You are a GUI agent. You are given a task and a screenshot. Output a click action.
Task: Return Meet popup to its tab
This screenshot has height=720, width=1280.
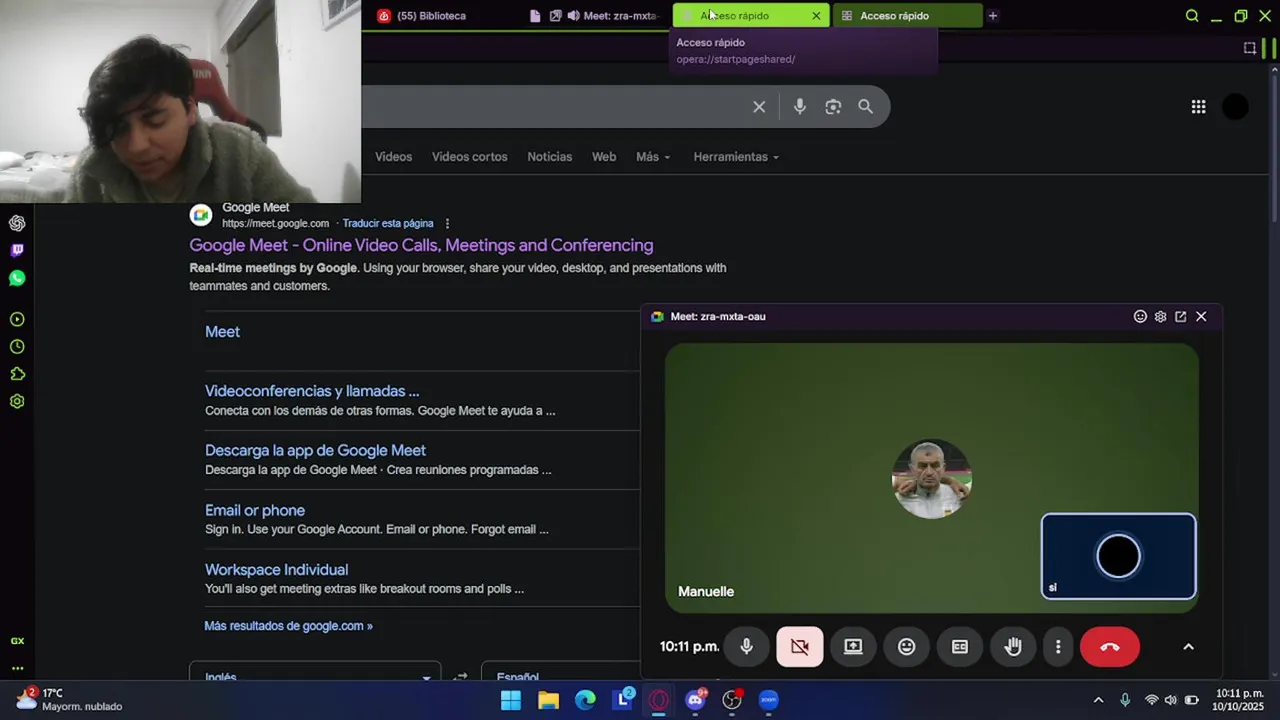[1181, 316]
